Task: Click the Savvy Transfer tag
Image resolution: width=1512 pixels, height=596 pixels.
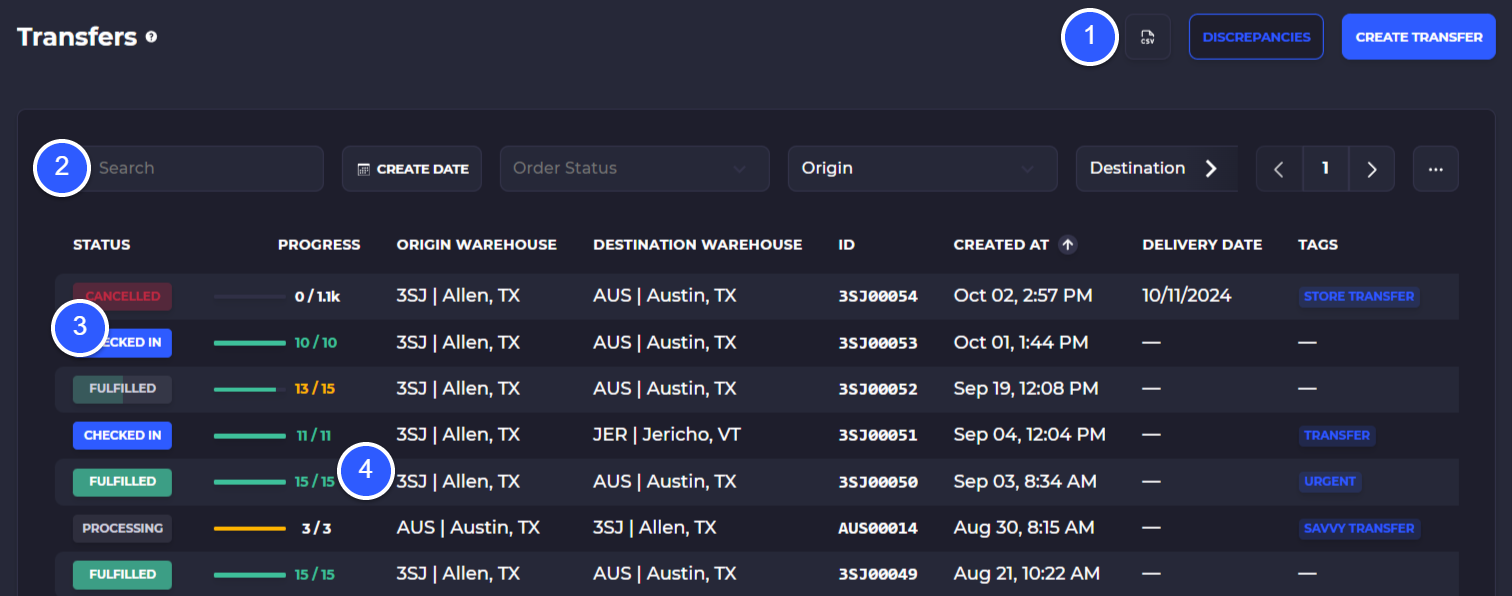Action: coord(1359,528)
